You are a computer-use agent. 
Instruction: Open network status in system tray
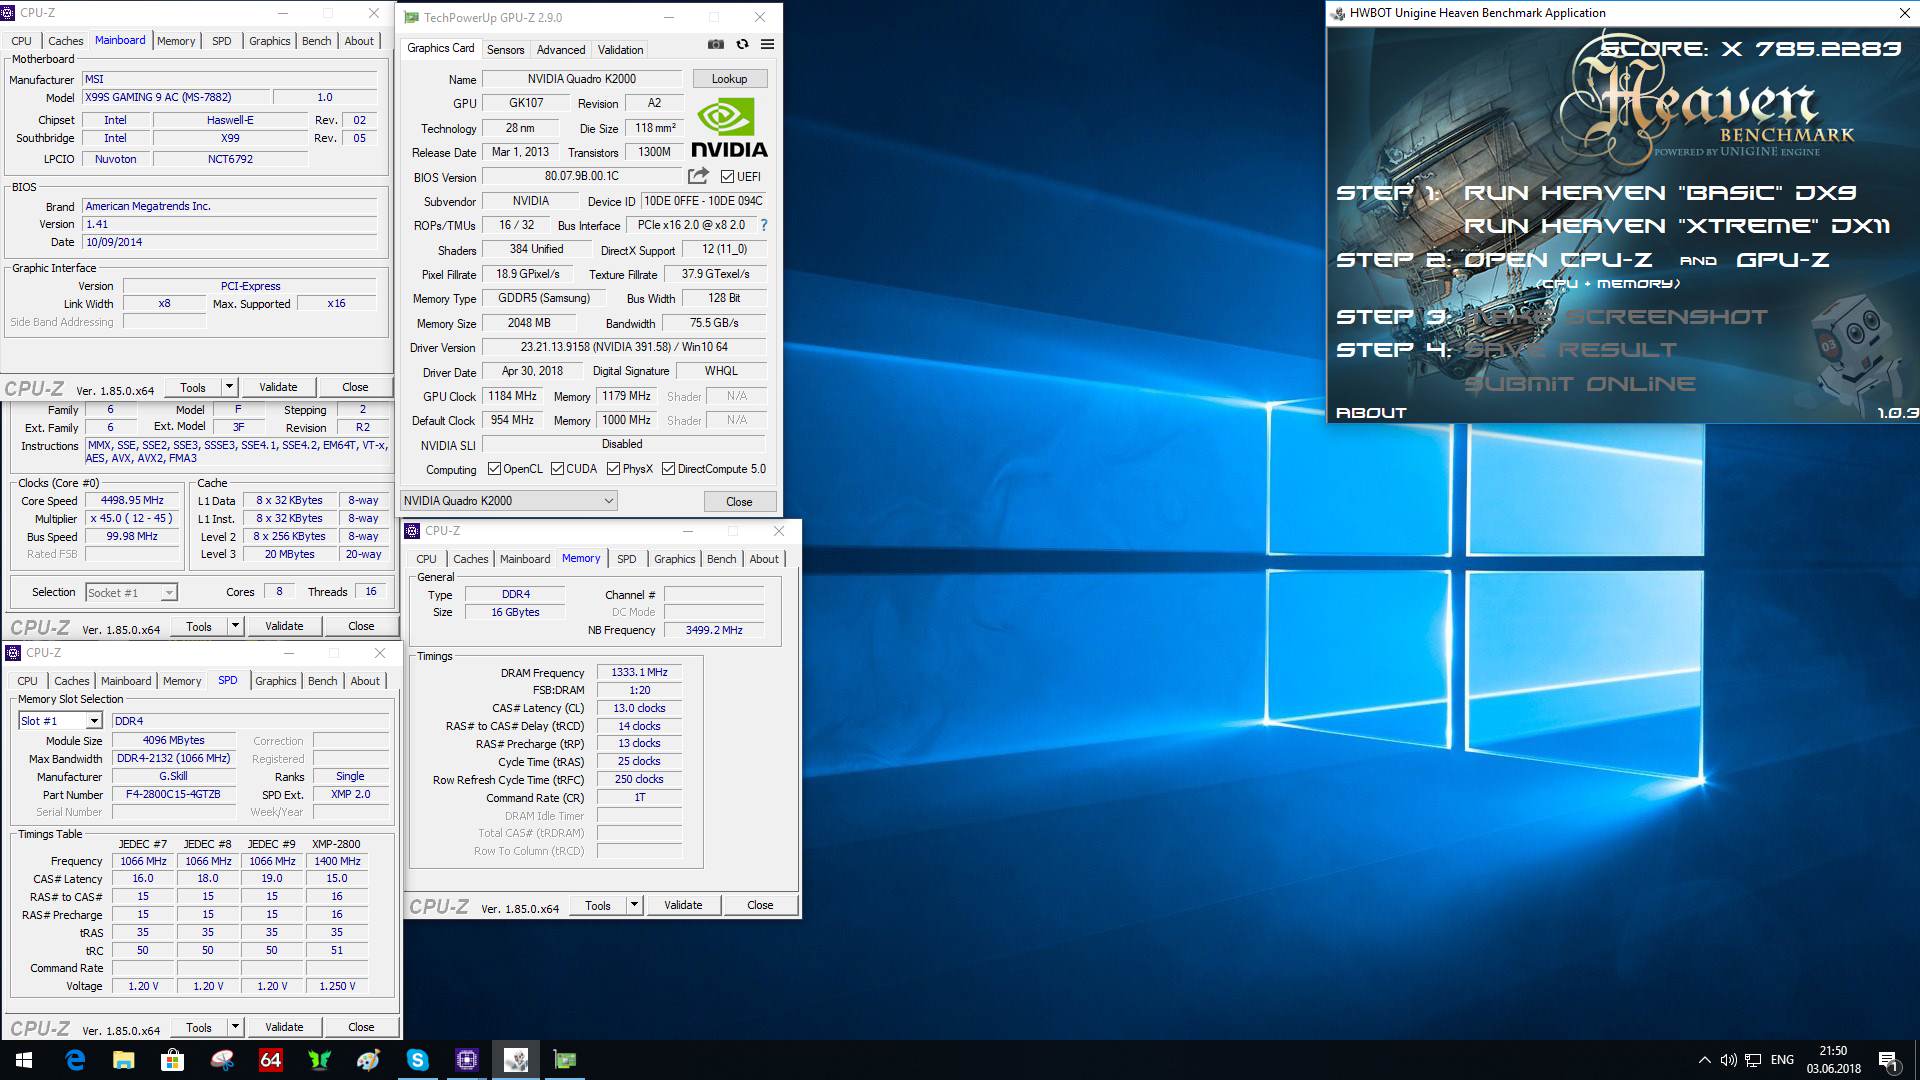[1753, 1060]
